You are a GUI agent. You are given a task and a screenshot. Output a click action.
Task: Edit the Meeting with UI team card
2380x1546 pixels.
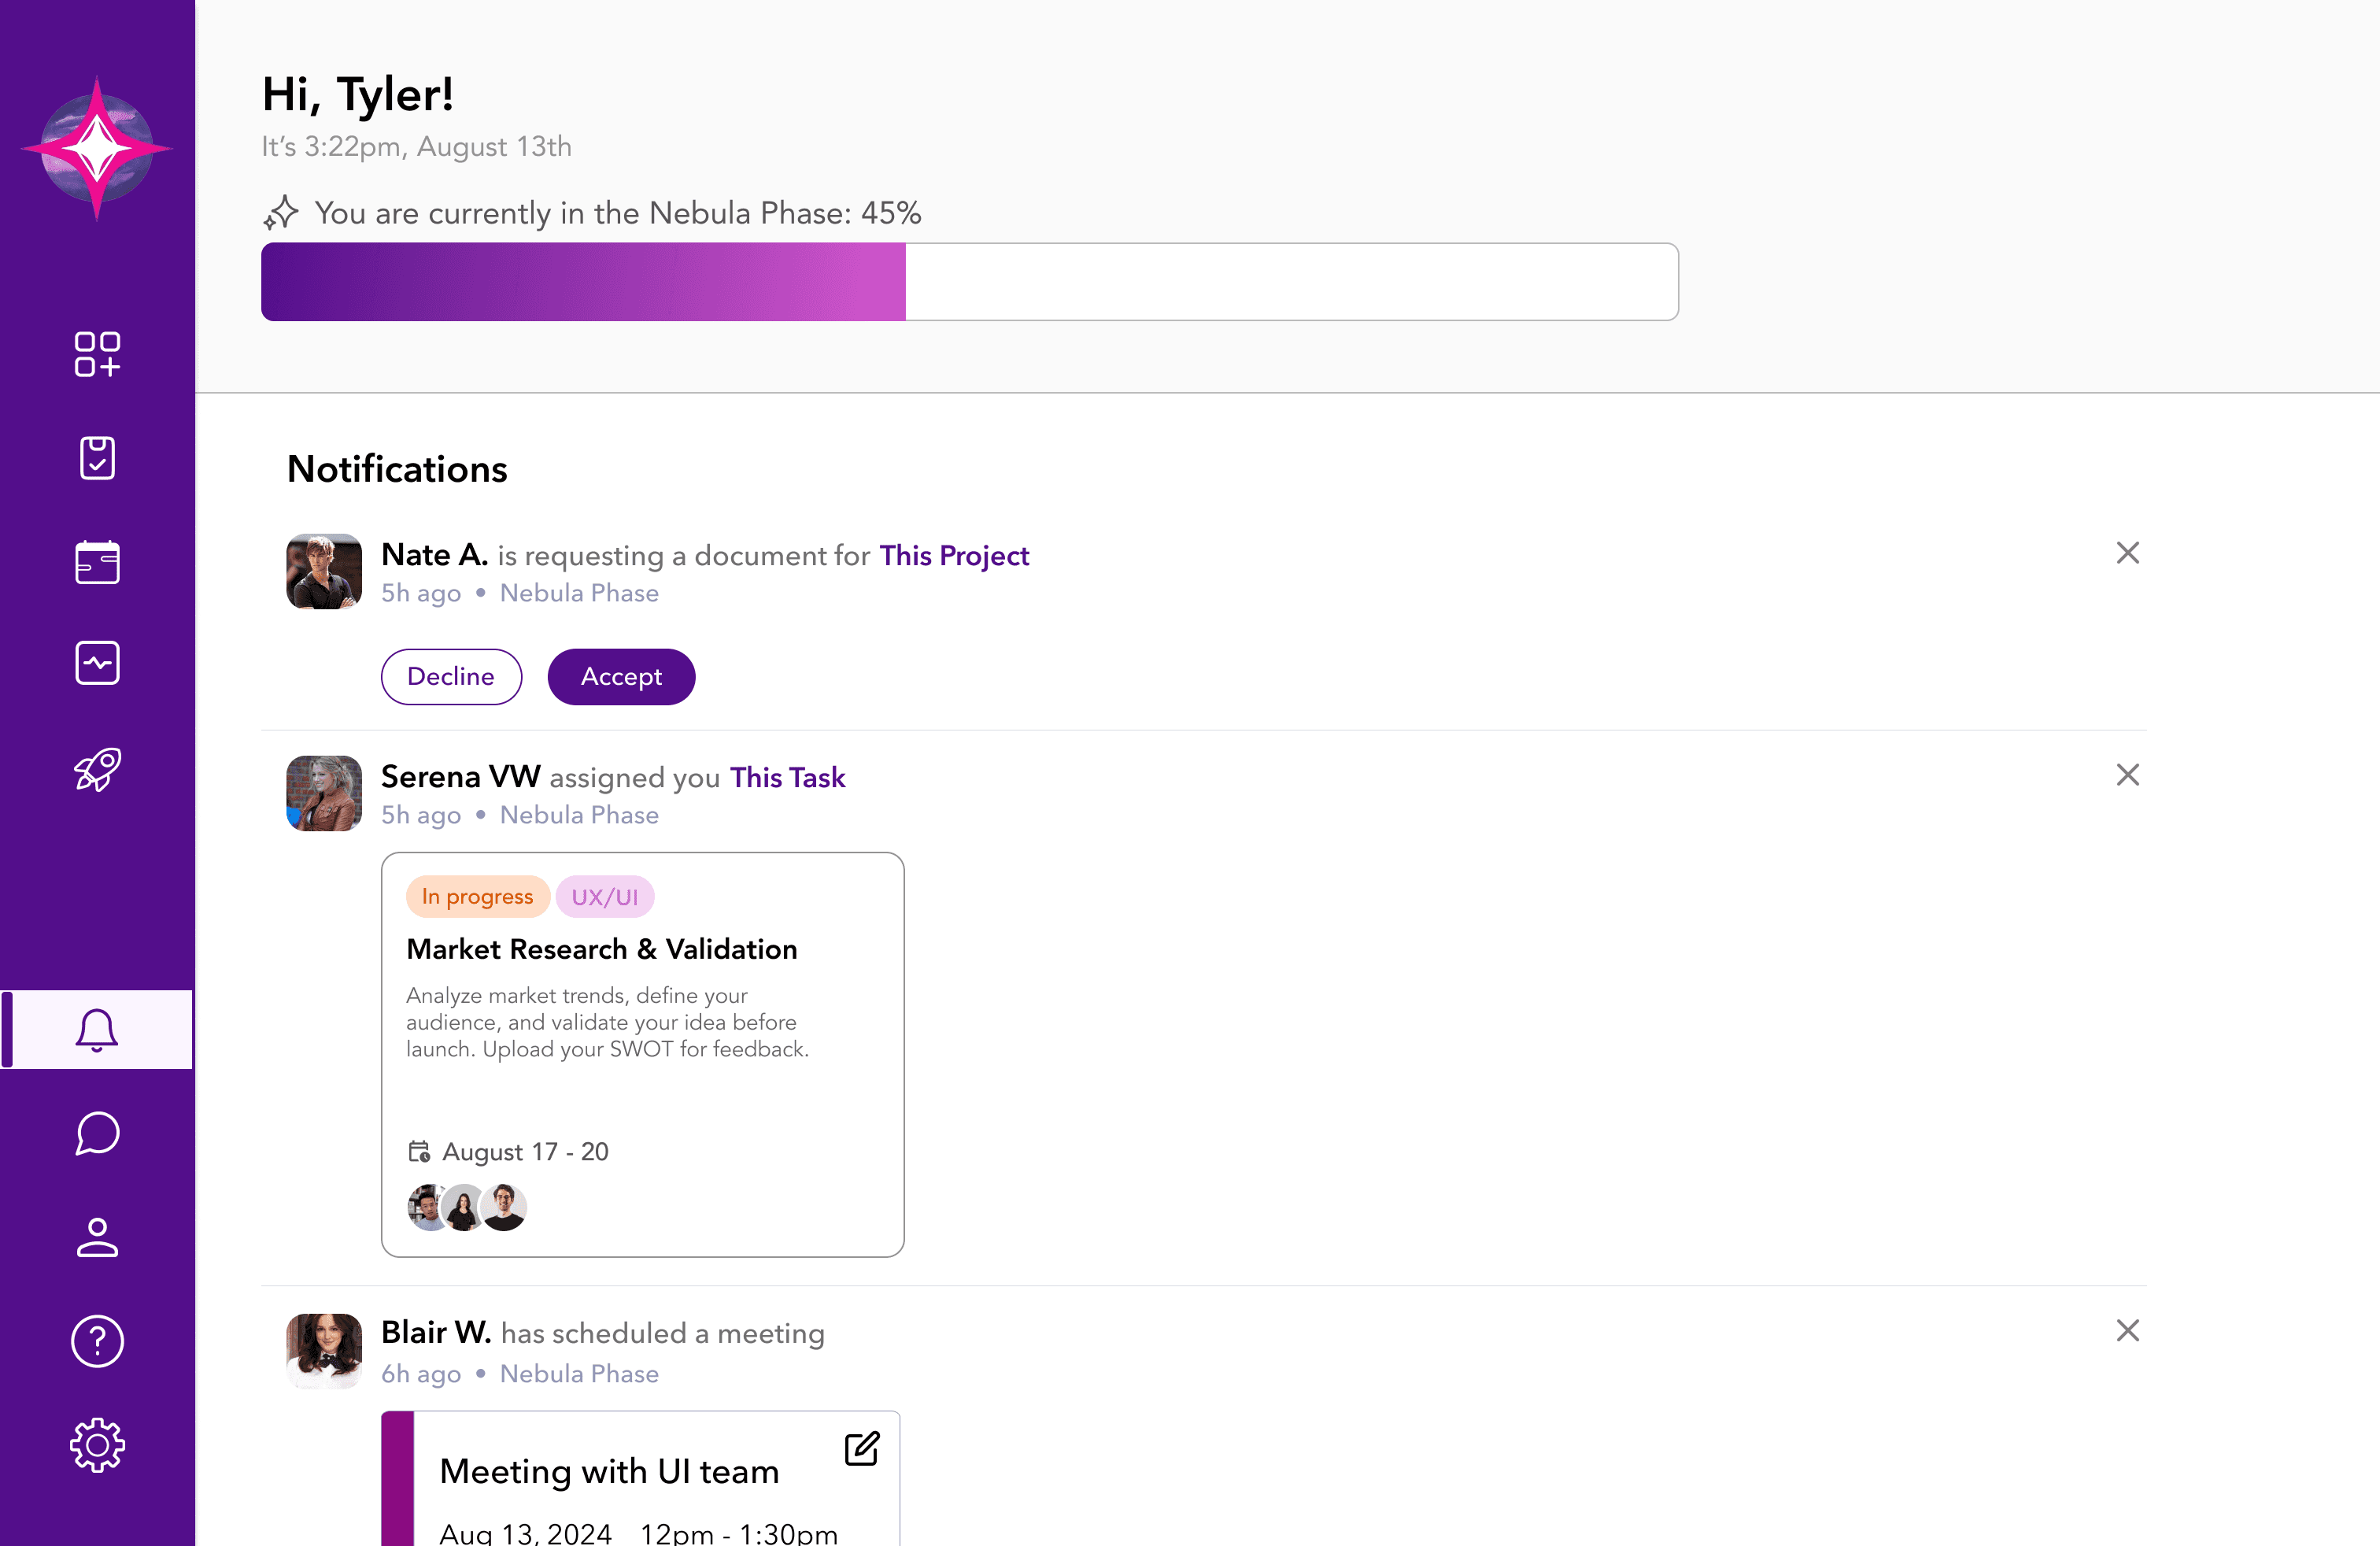click(x=861, y=1448)
